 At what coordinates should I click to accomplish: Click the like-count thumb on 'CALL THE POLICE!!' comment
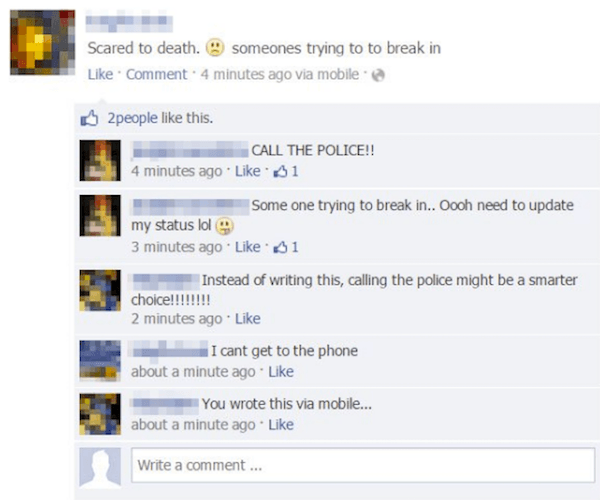280,171
